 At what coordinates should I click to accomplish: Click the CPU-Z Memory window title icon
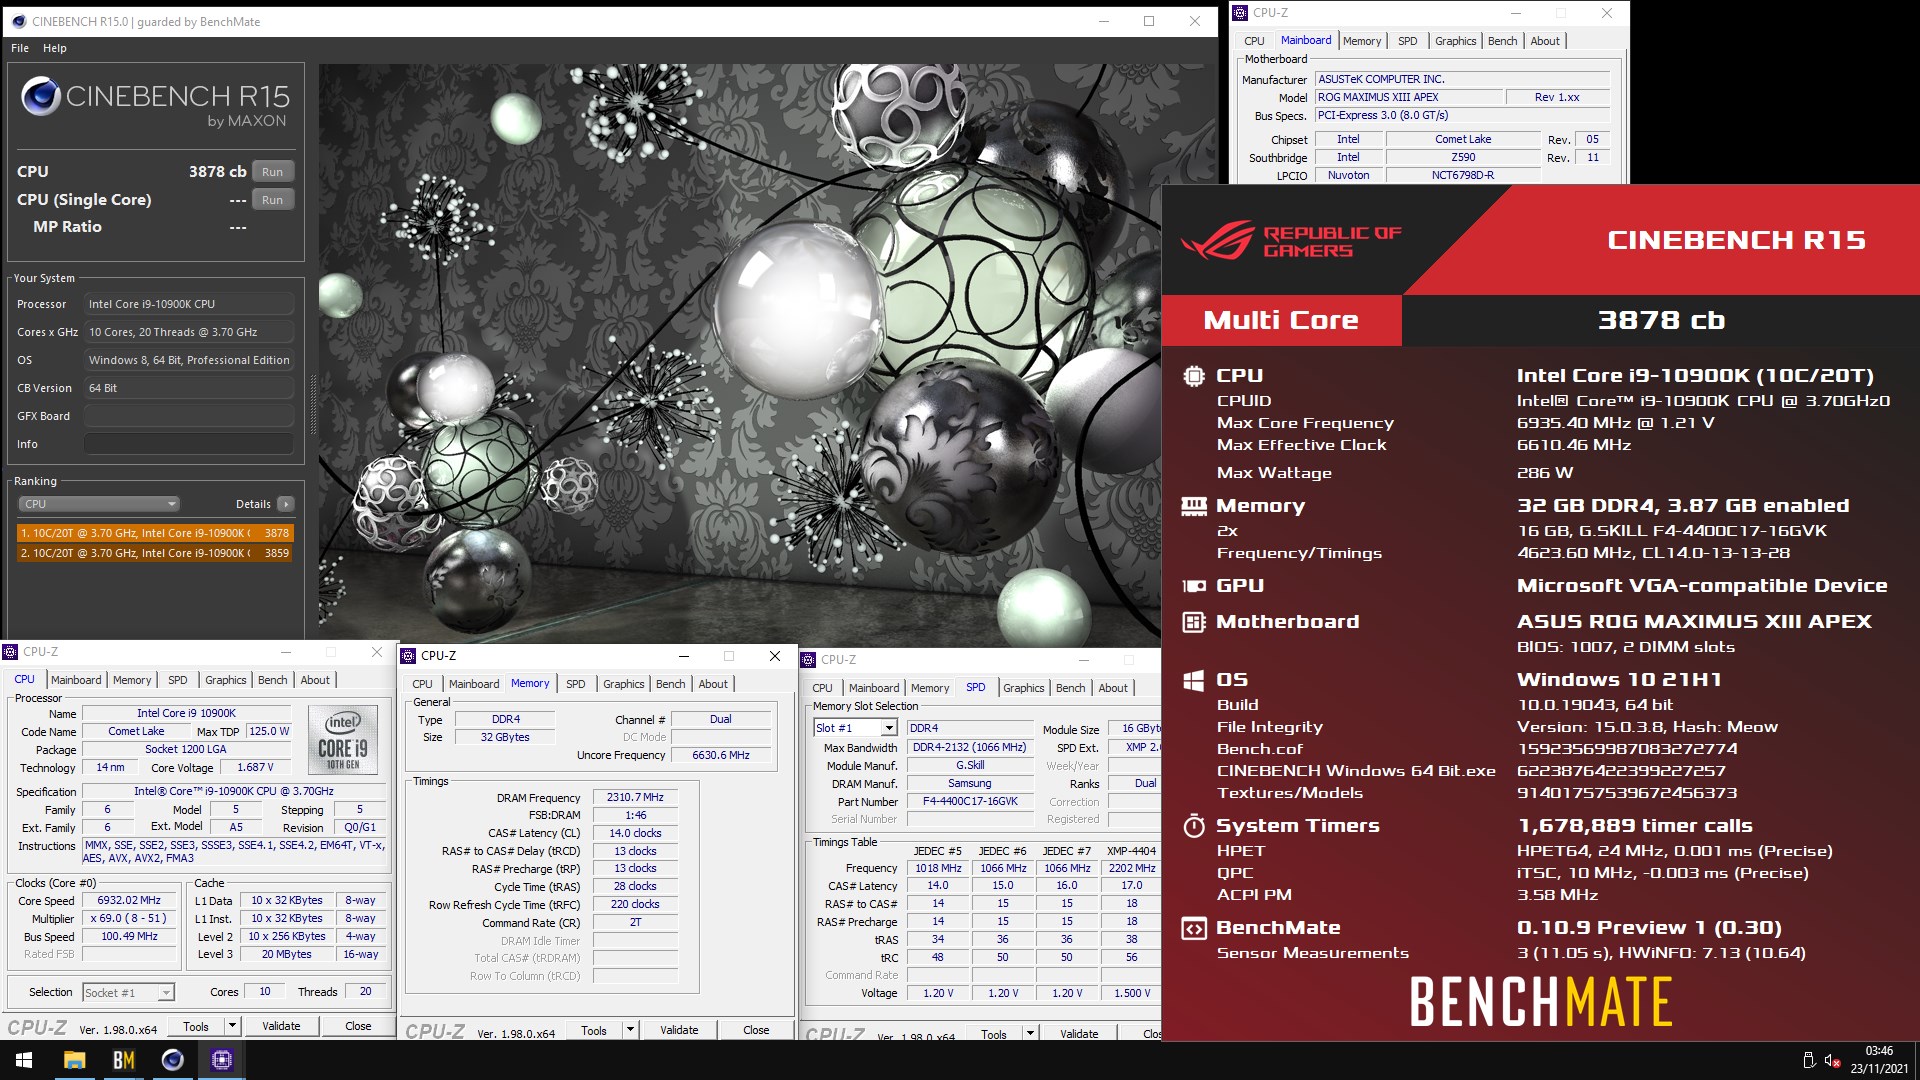pos(408,656)
